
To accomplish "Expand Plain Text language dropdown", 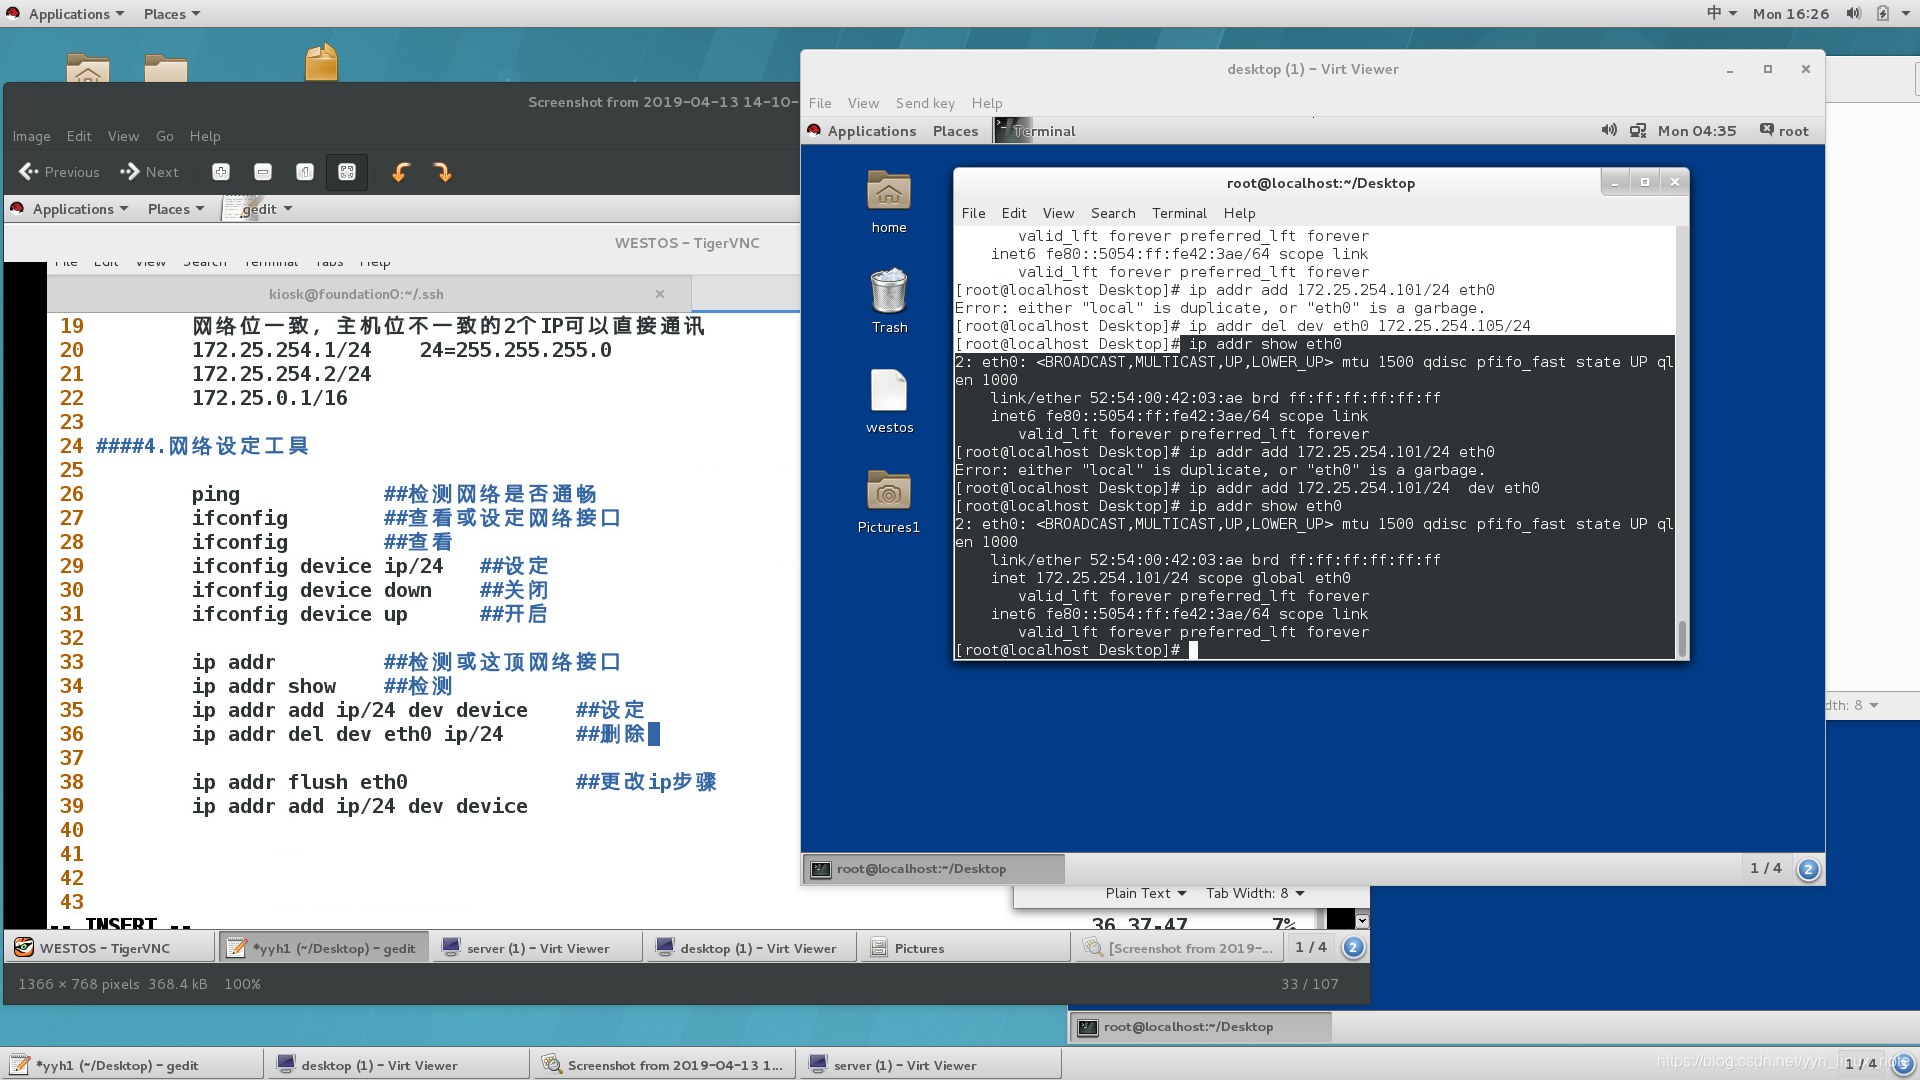I will (1145, 893).
